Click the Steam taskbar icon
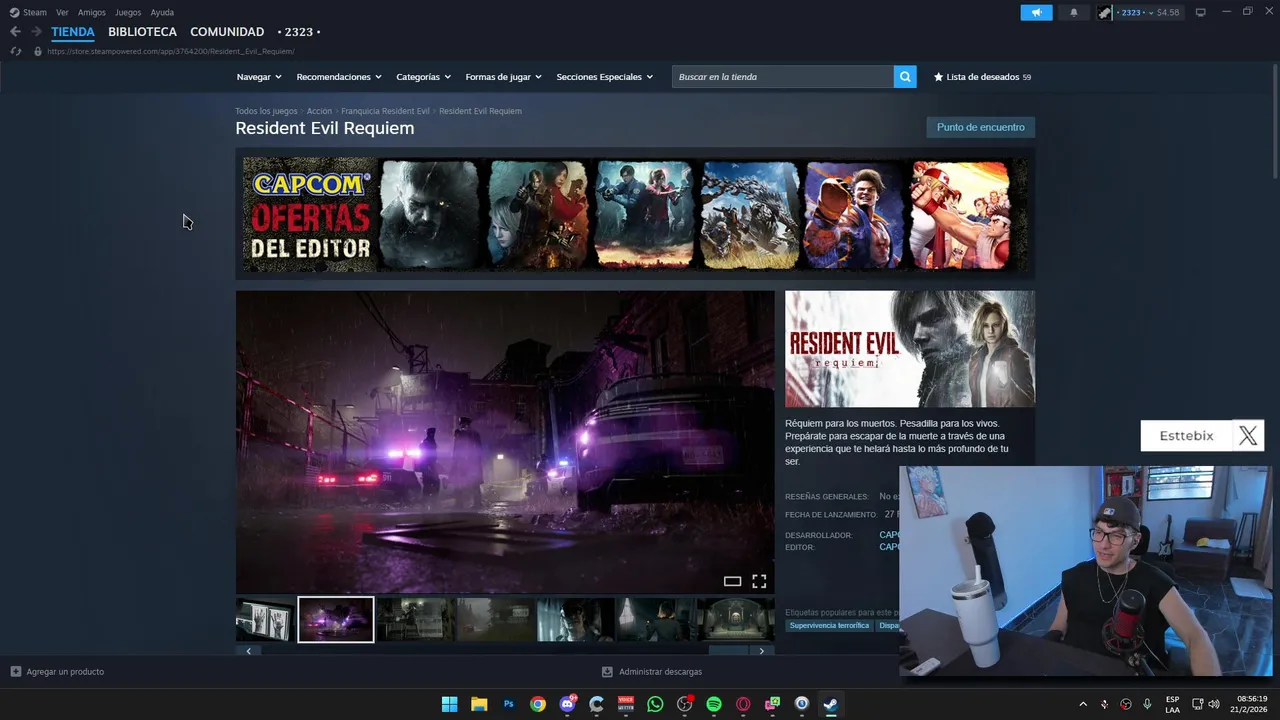This screenshot has height=720, width=1280. [831, 704]
